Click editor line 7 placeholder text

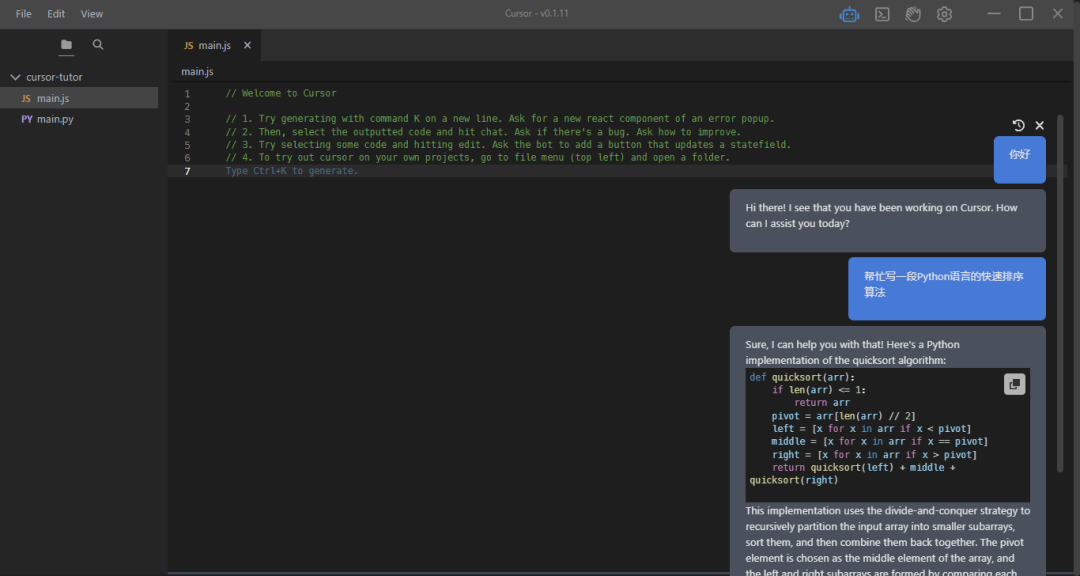[x=291, y=171]
